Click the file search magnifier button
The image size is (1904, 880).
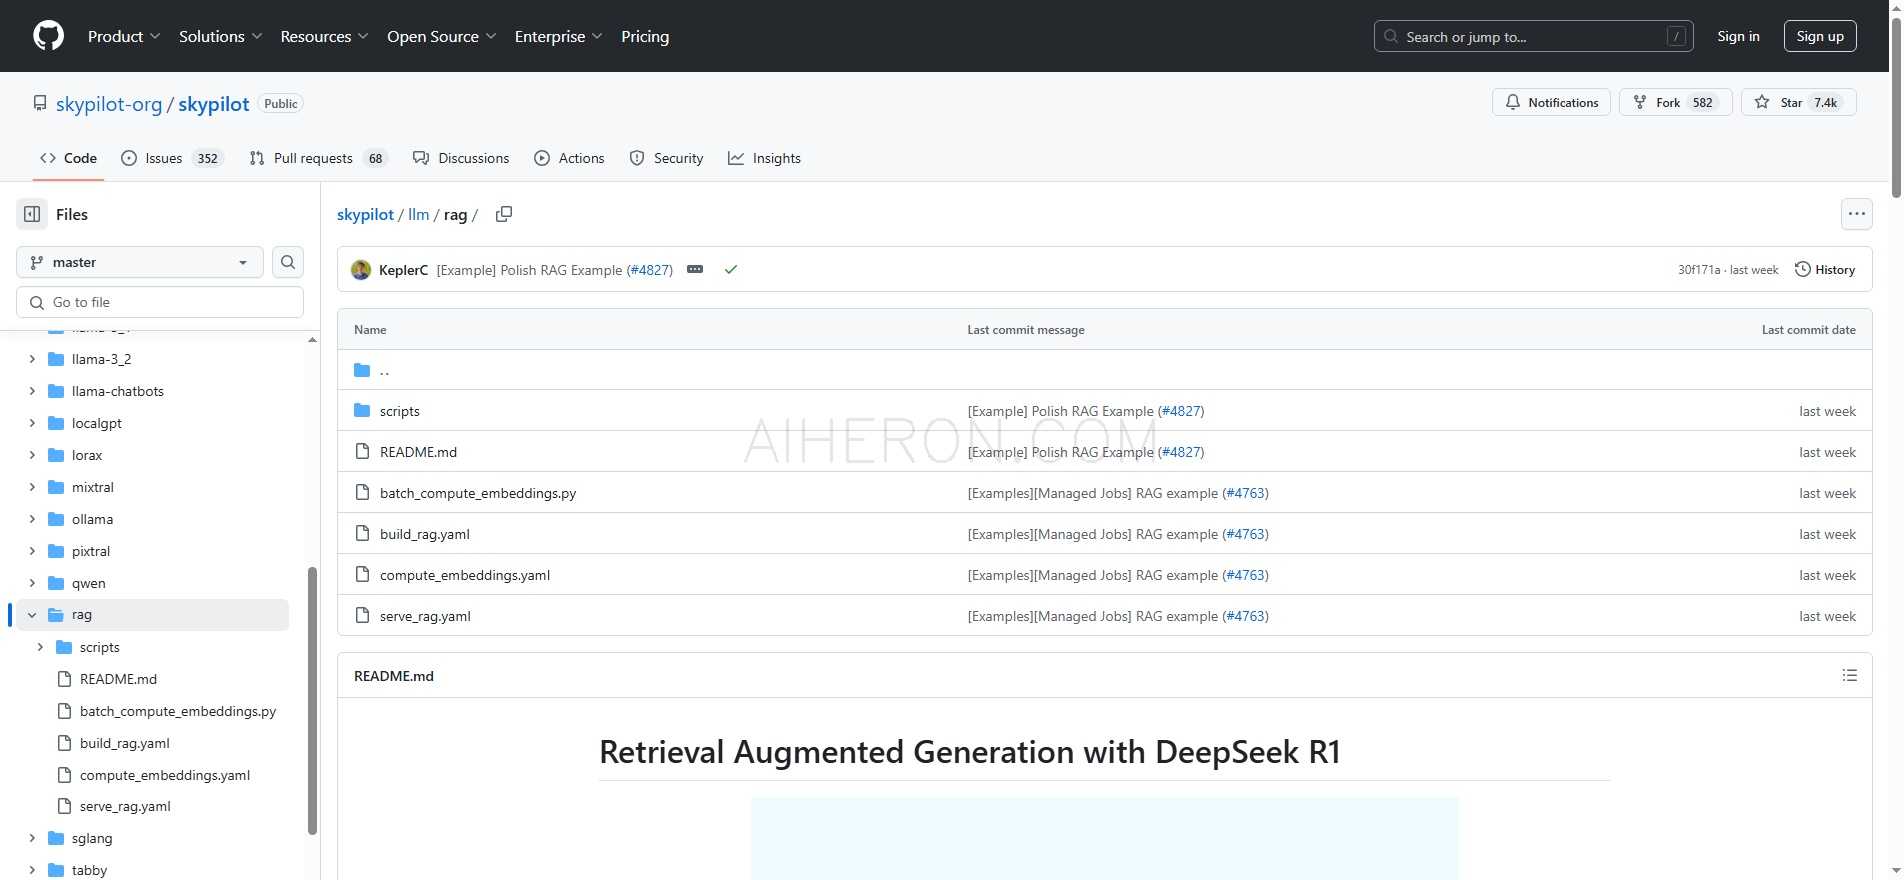pos(288,262)
